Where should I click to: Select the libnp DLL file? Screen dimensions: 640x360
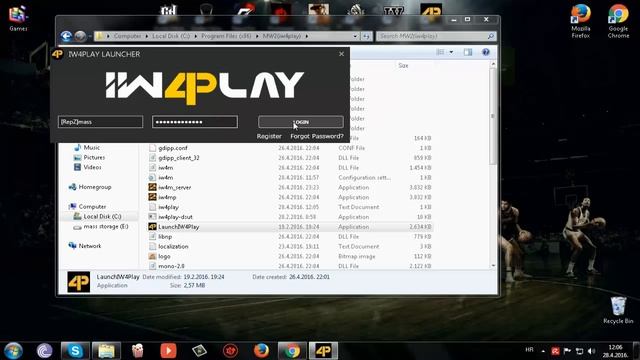coord(165,236)
